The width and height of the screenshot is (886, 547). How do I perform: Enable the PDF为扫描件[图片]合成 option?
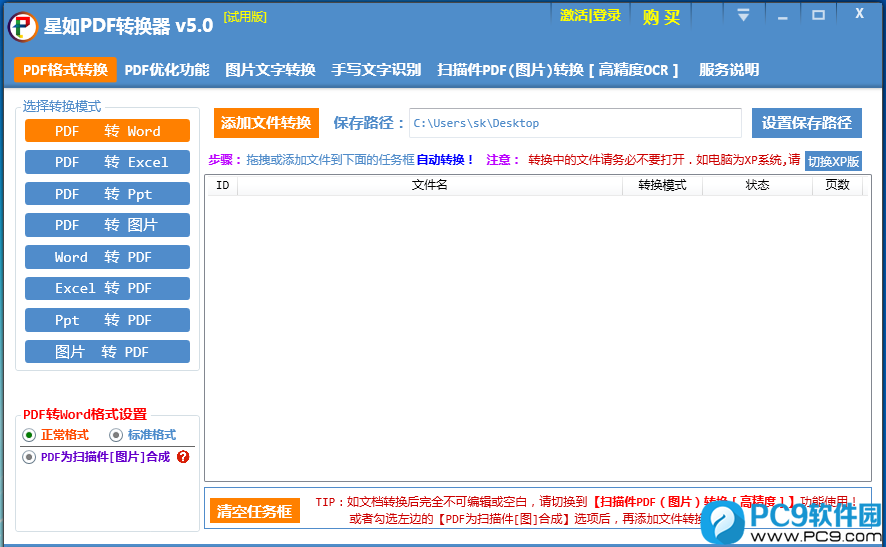point(29,457)
